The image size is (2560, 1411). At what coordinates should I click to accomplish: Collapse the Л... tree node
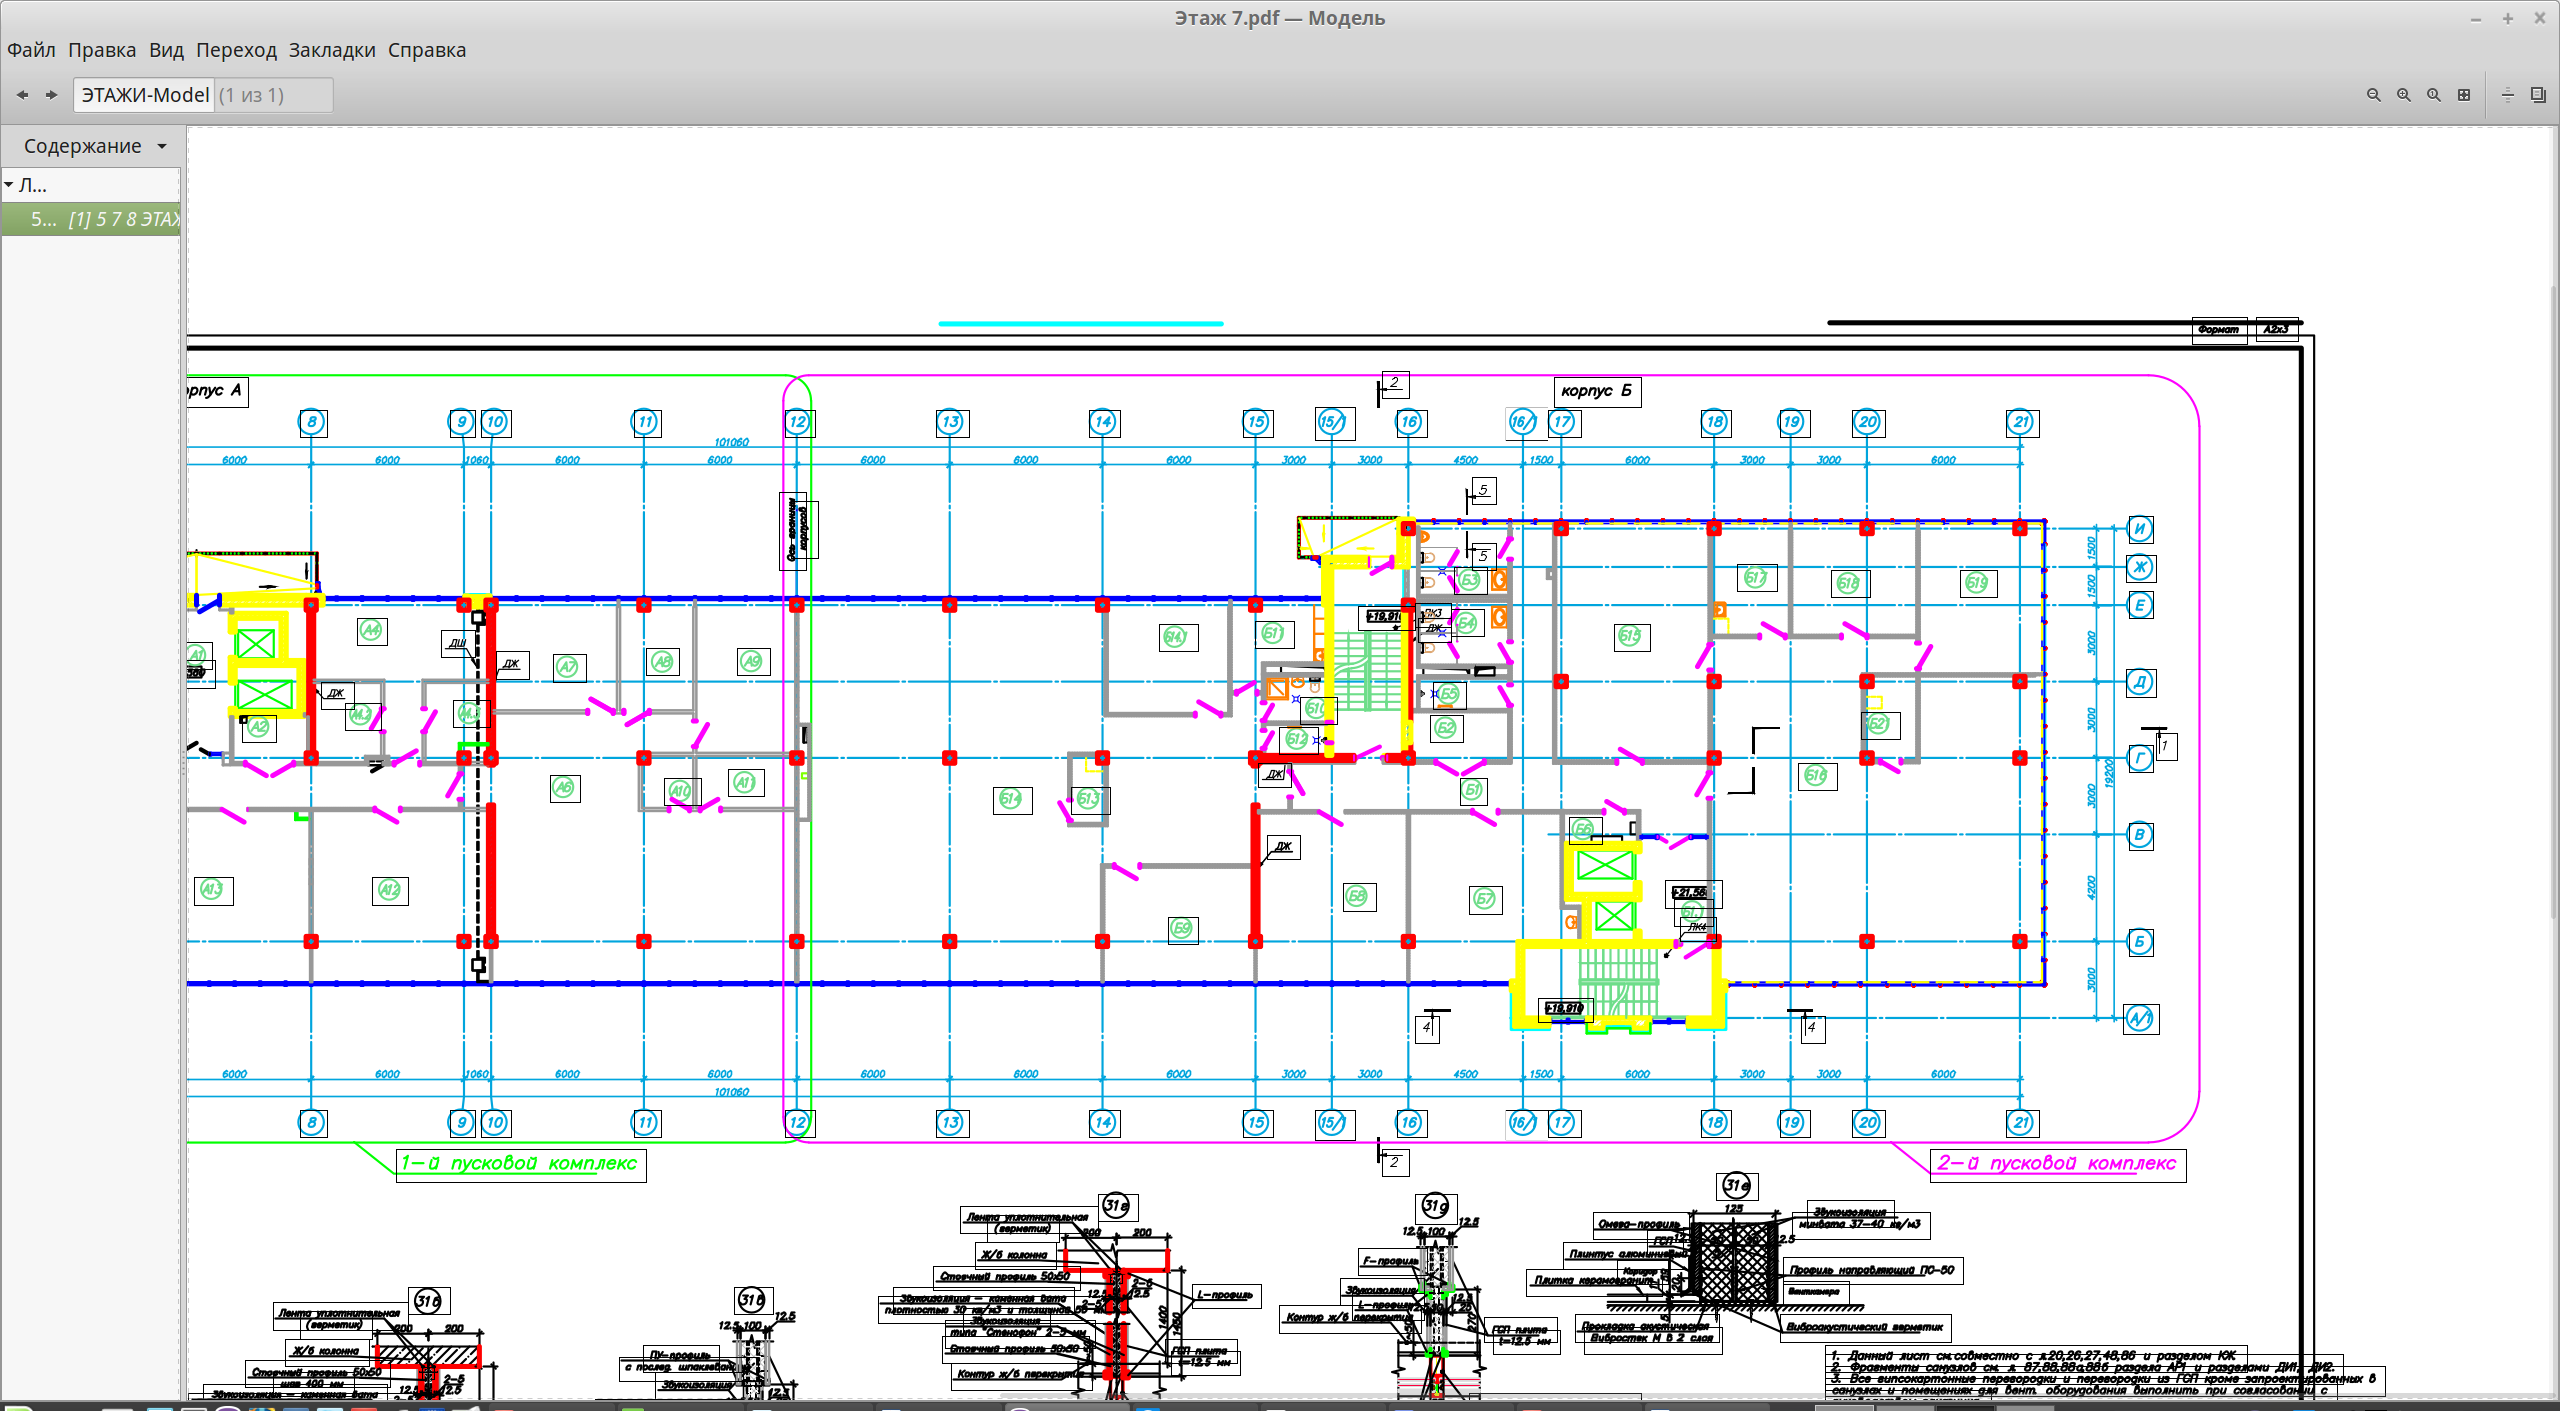click(9, 185)
